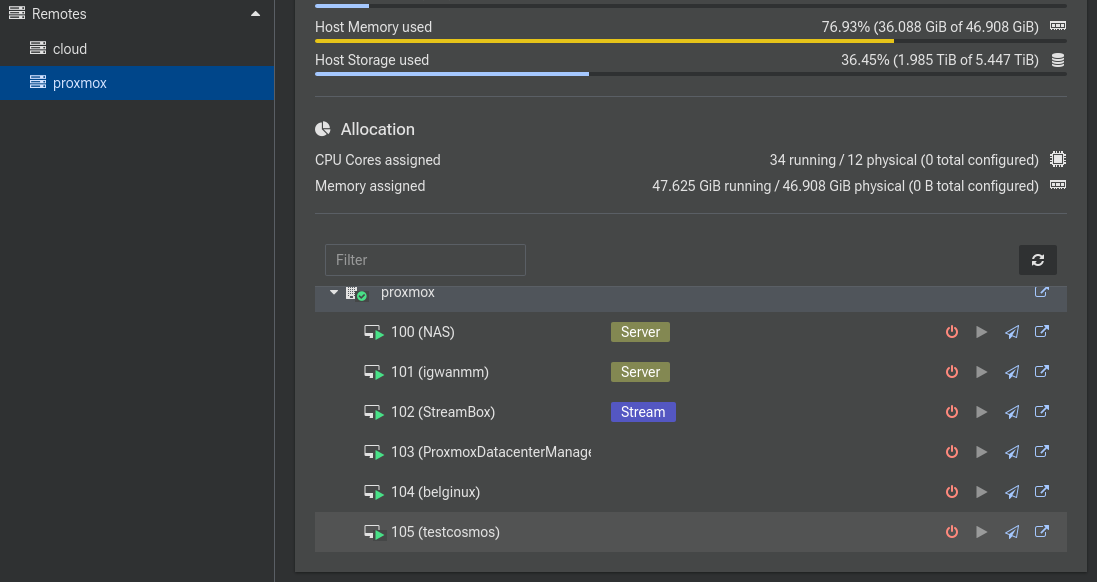Click the memory icon beside Host Memory used
The height and width of the screenshot is (582, 1097).
1058,26
